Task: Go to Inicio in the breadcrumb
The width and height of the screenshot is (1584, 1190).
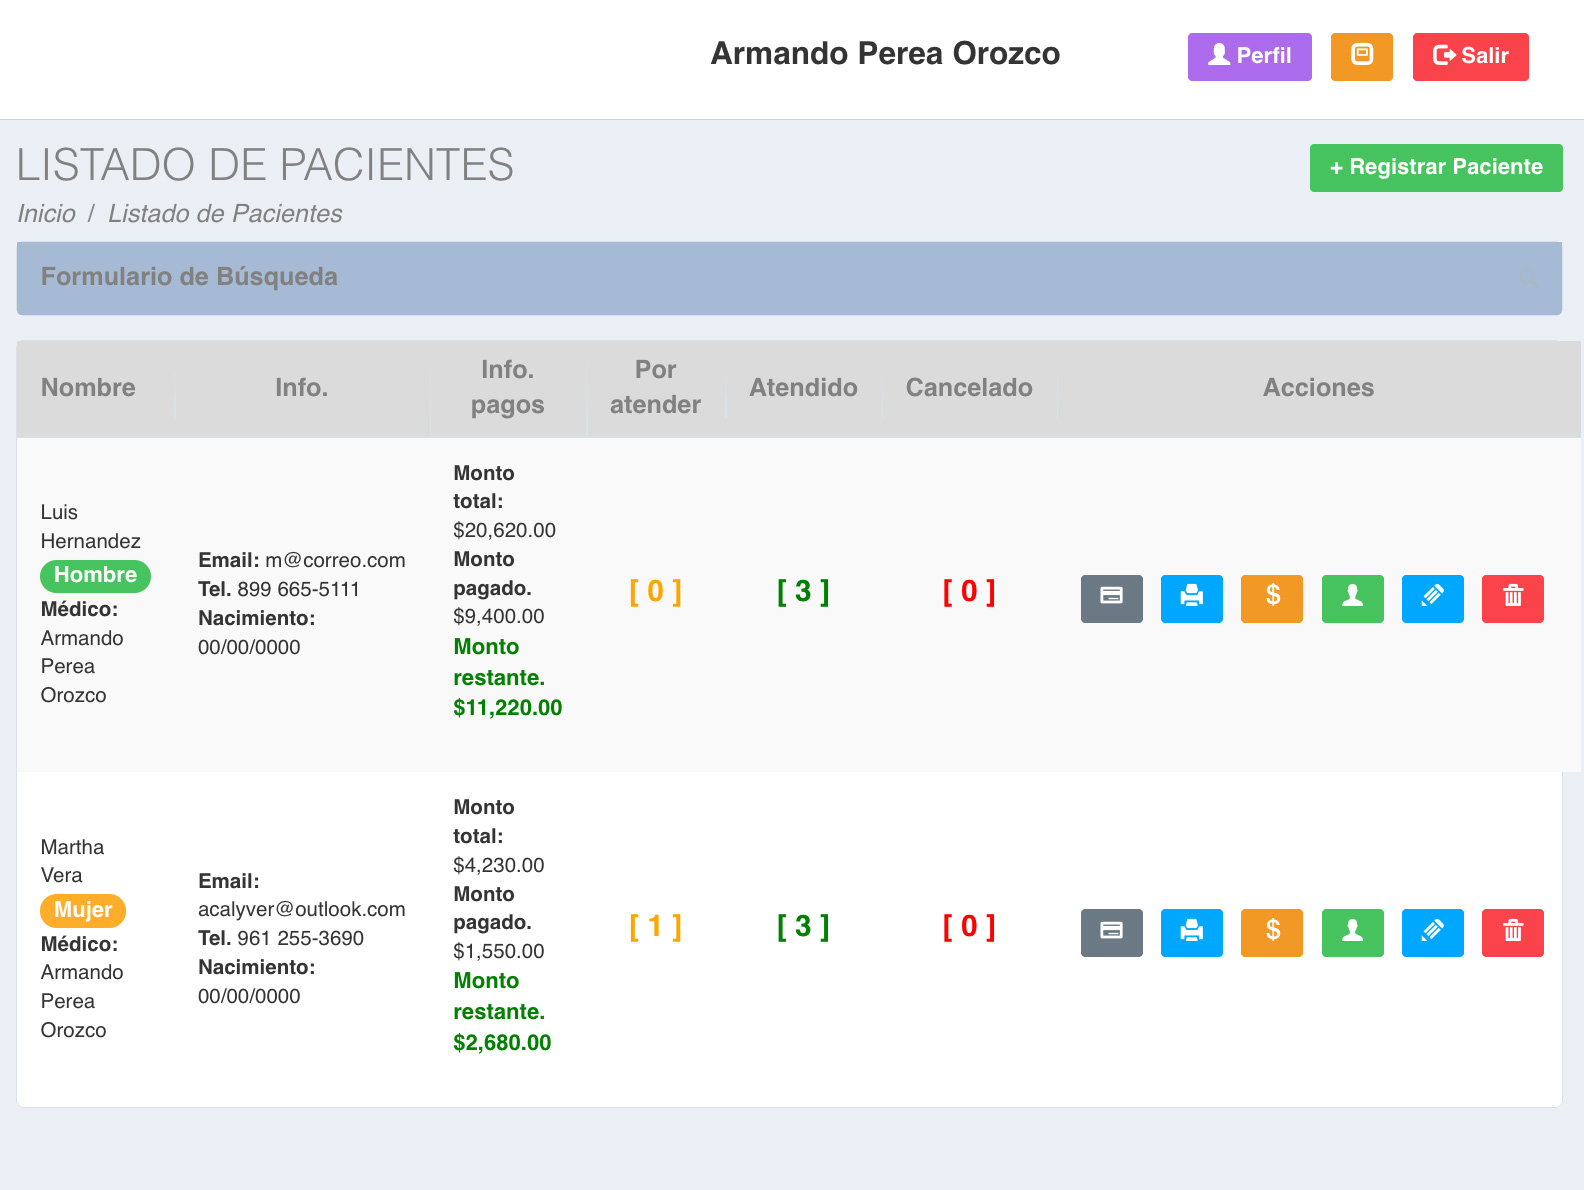Action: tap(46, 214)
